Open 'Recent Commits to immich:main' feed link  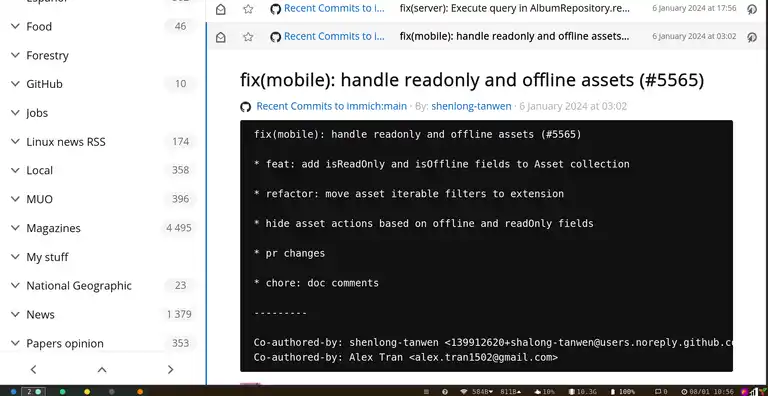tap(332, 106)
